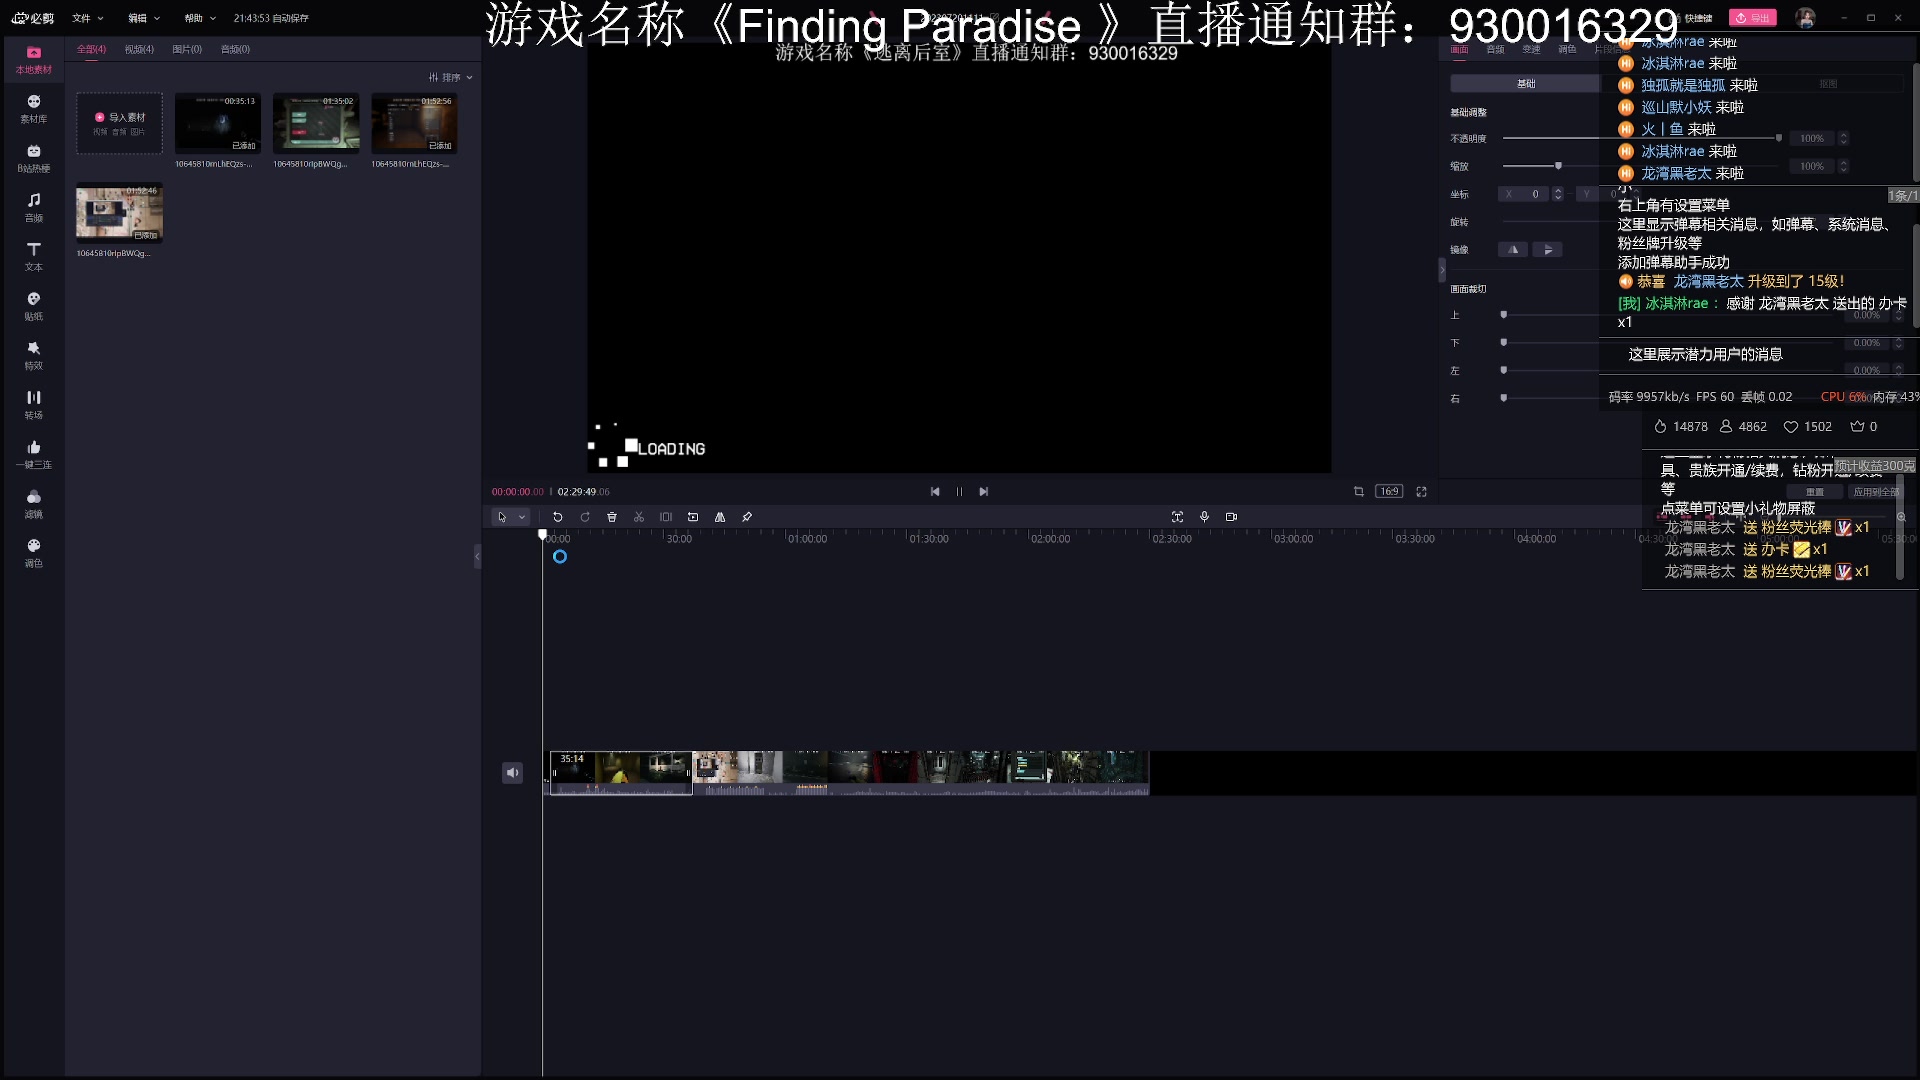Viewport: 1920px width, 1080px height.
Task: Click the crop icon below preview
Action: click(1358, 491)
